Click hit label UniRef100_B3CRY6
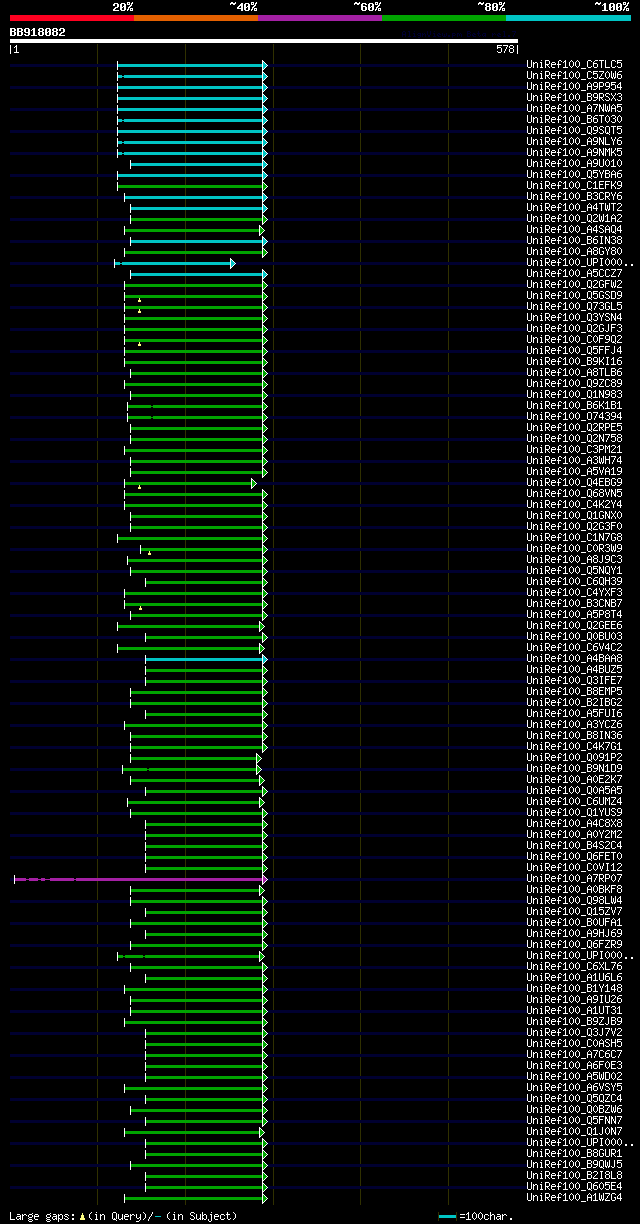Viewport: 640px width, 1224px height. pyautogui.click(x=574, y=197)
